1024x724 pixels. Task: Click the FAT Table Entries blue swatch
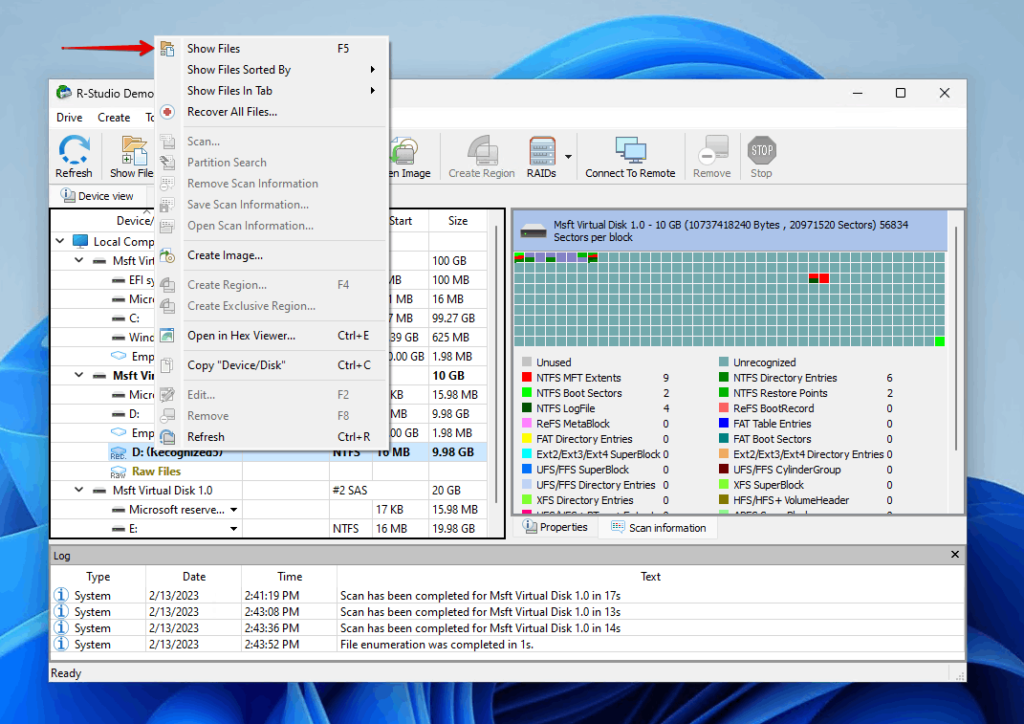(x=724, y=424)
